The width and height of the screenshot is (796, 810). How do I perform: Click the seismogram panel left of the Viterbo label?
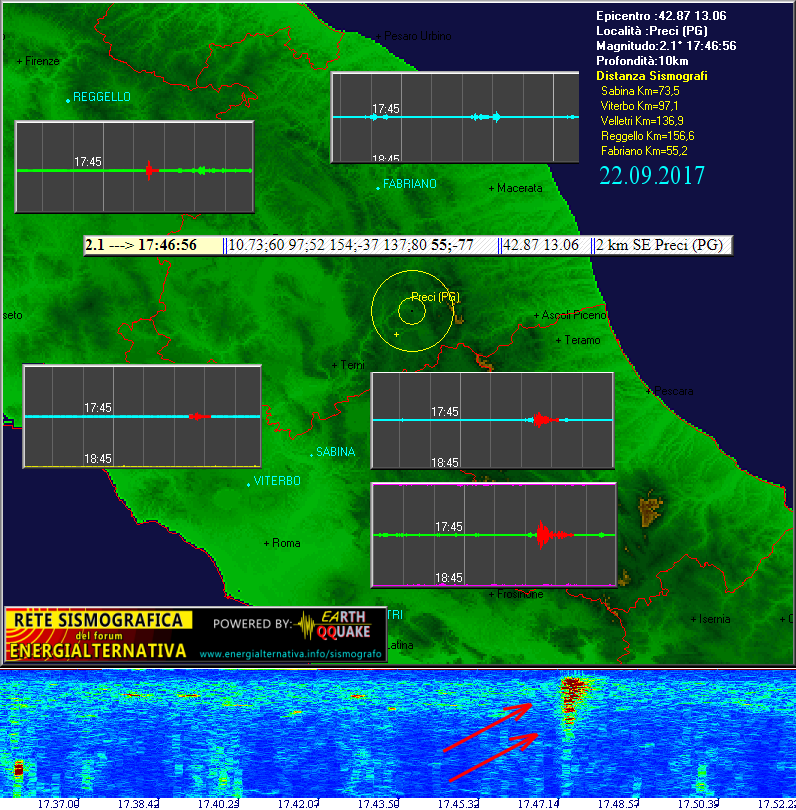click(142, 416)
